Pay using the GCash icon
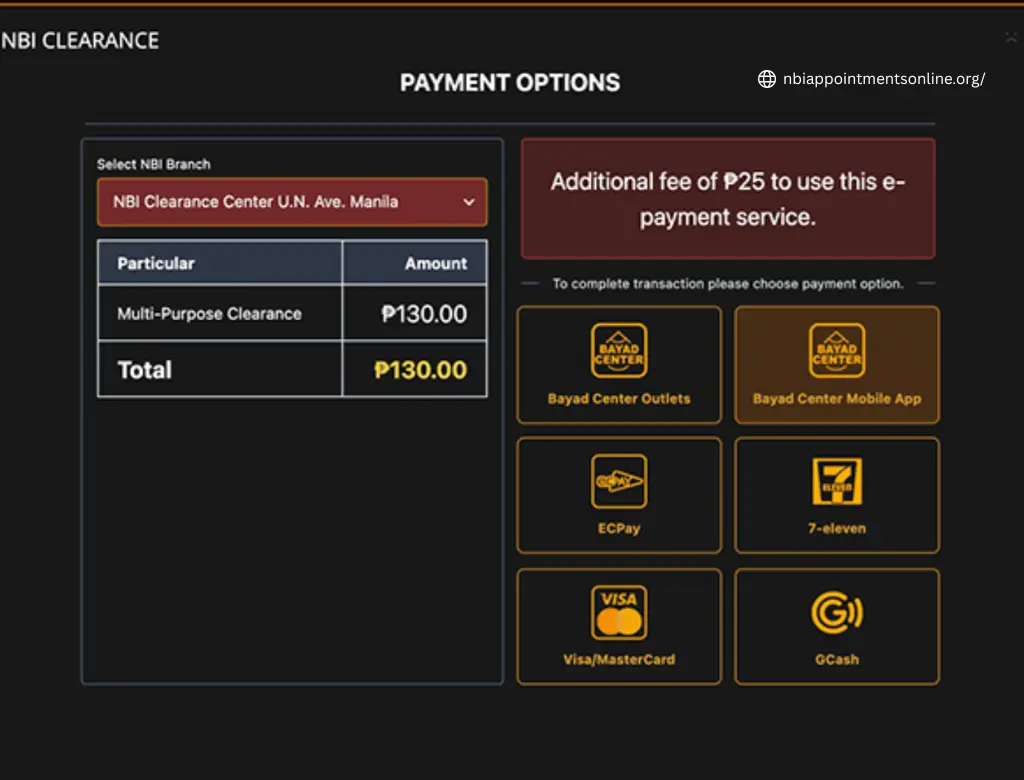This screenshot has width=1024, height=780. [836, 612]
